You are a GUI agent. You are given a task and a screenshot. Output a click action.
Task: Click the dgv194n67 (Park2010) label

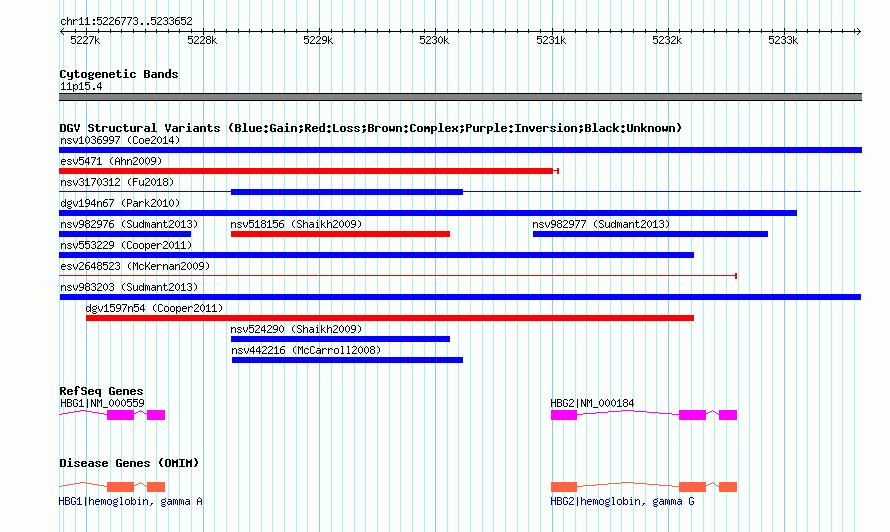(120, 203)
